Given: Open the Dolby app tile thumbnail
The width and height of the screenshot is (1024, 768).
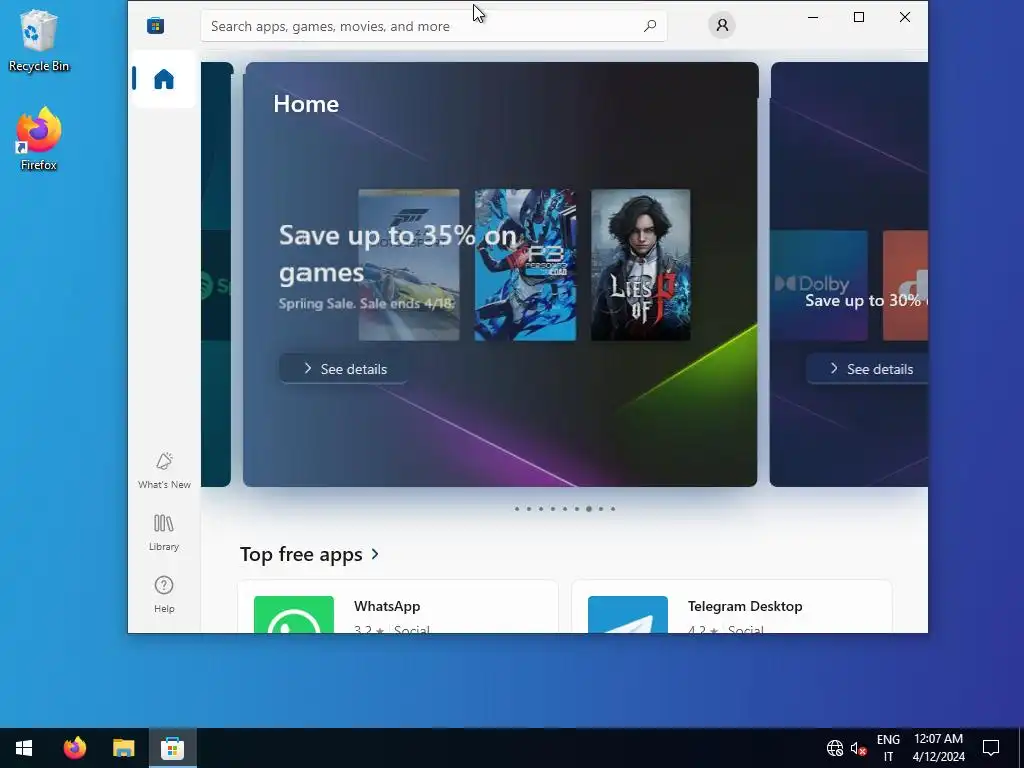Looking at the screenshot, I should [x=819, y=285].
